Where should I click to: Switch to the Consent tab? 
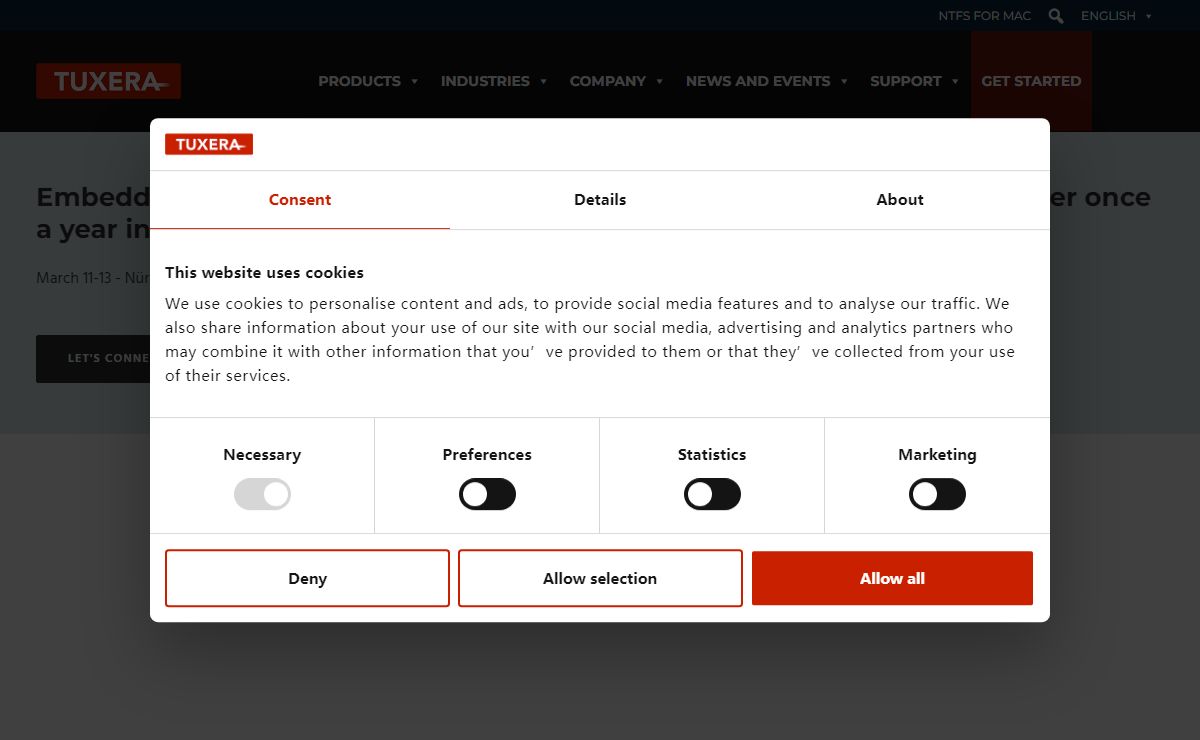[x=300, y=200]
